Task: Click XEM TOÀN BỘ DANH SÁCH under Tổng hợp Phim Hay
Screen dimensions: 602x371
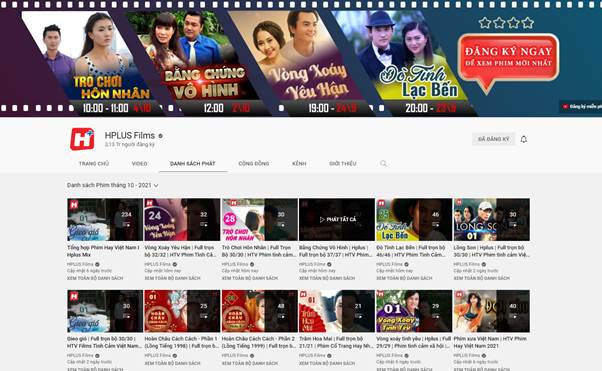Action: click(95, 278)
